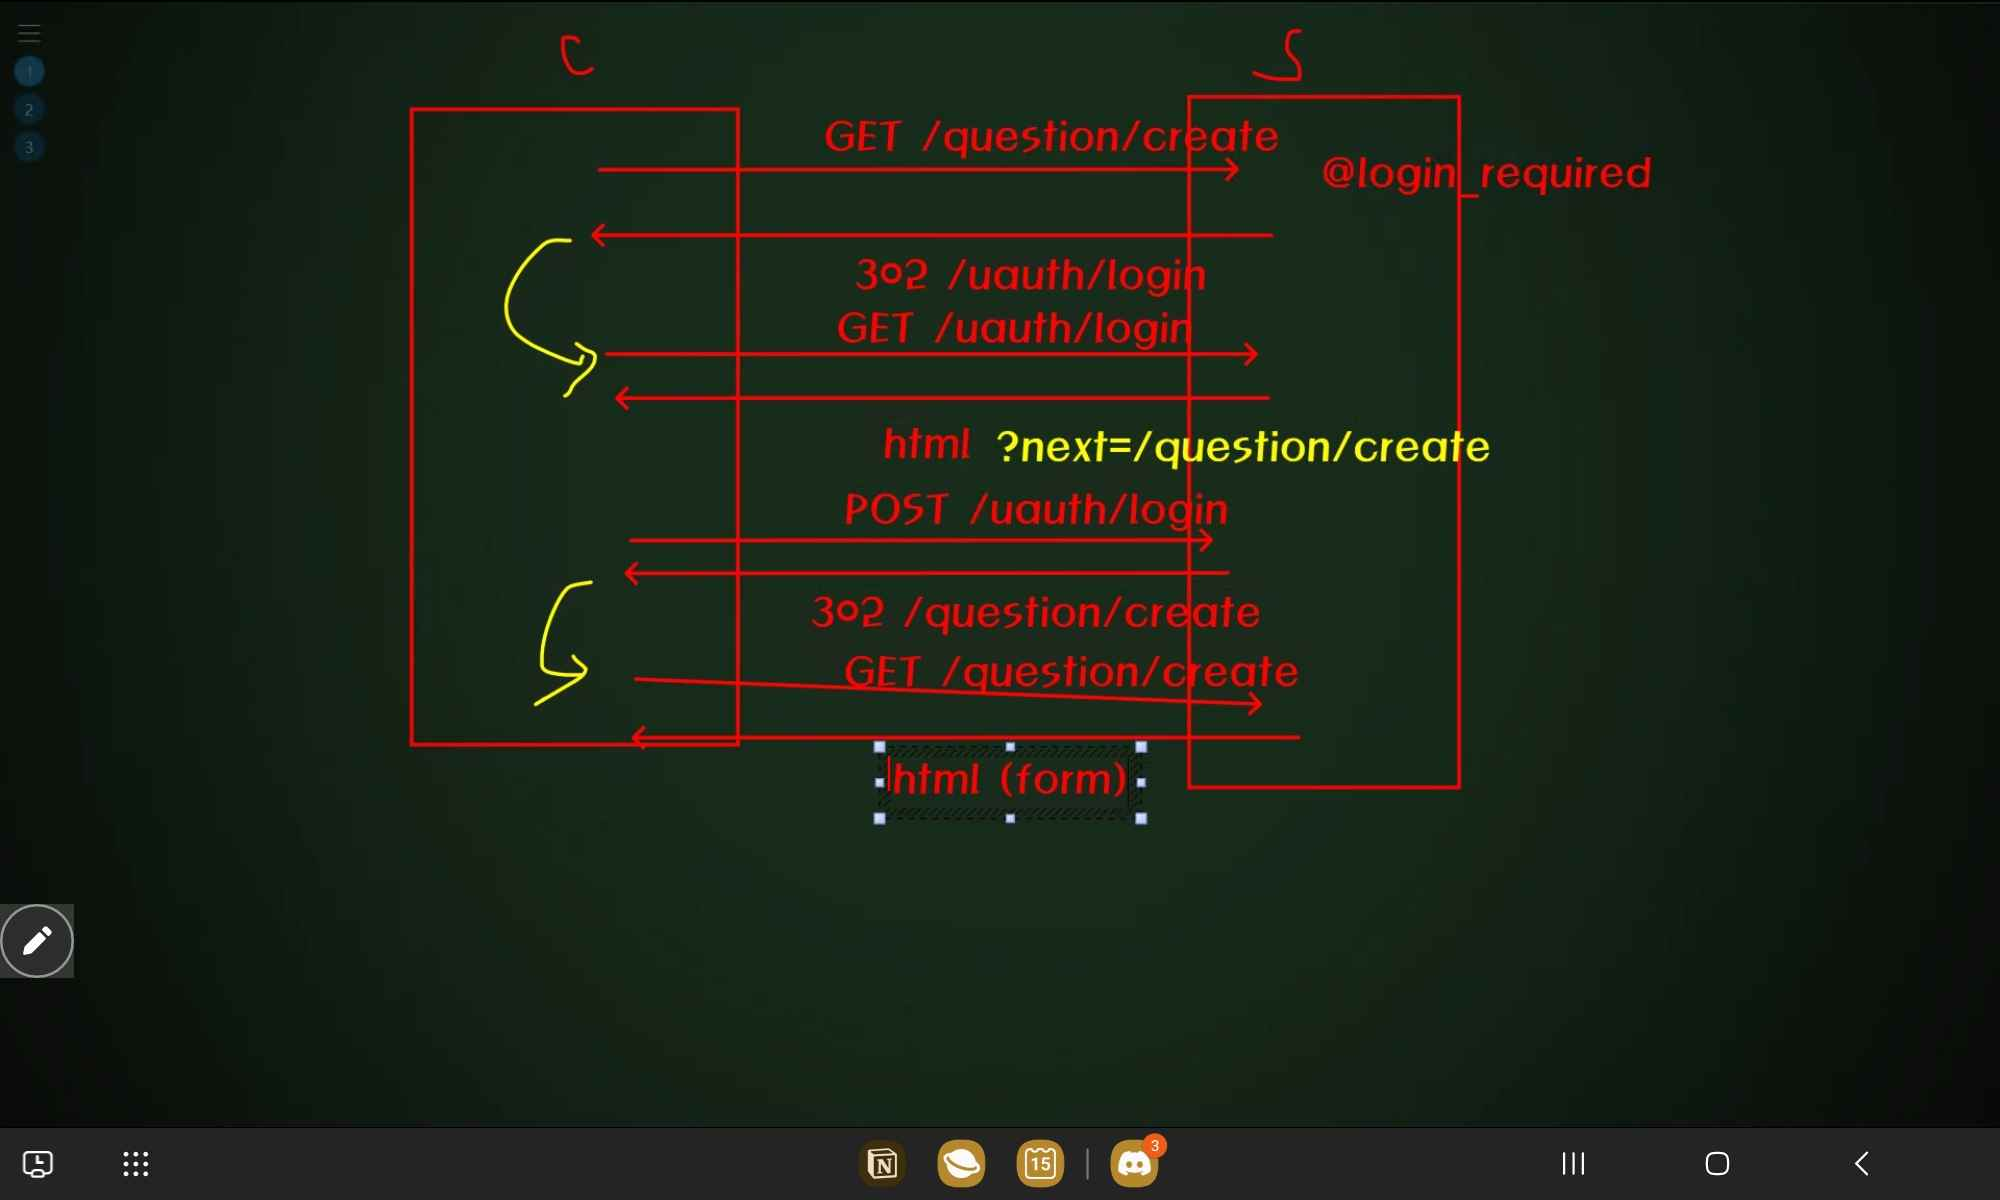The image size is (2000, 1200).
Task: Grab the top-left selection handle
Action: click(x=880, y=747)
